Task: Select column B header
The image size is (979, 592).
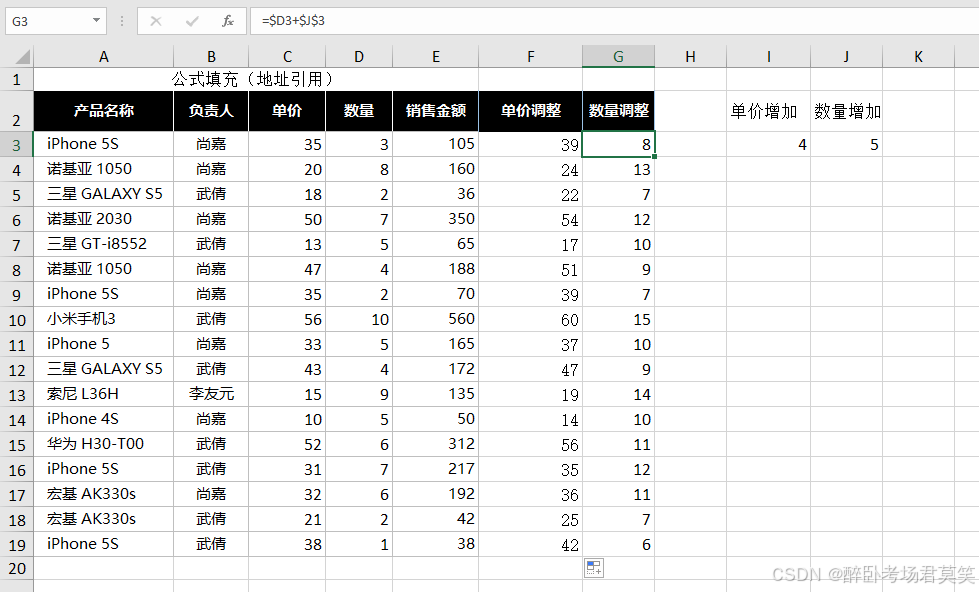Action: click(211, 57)
